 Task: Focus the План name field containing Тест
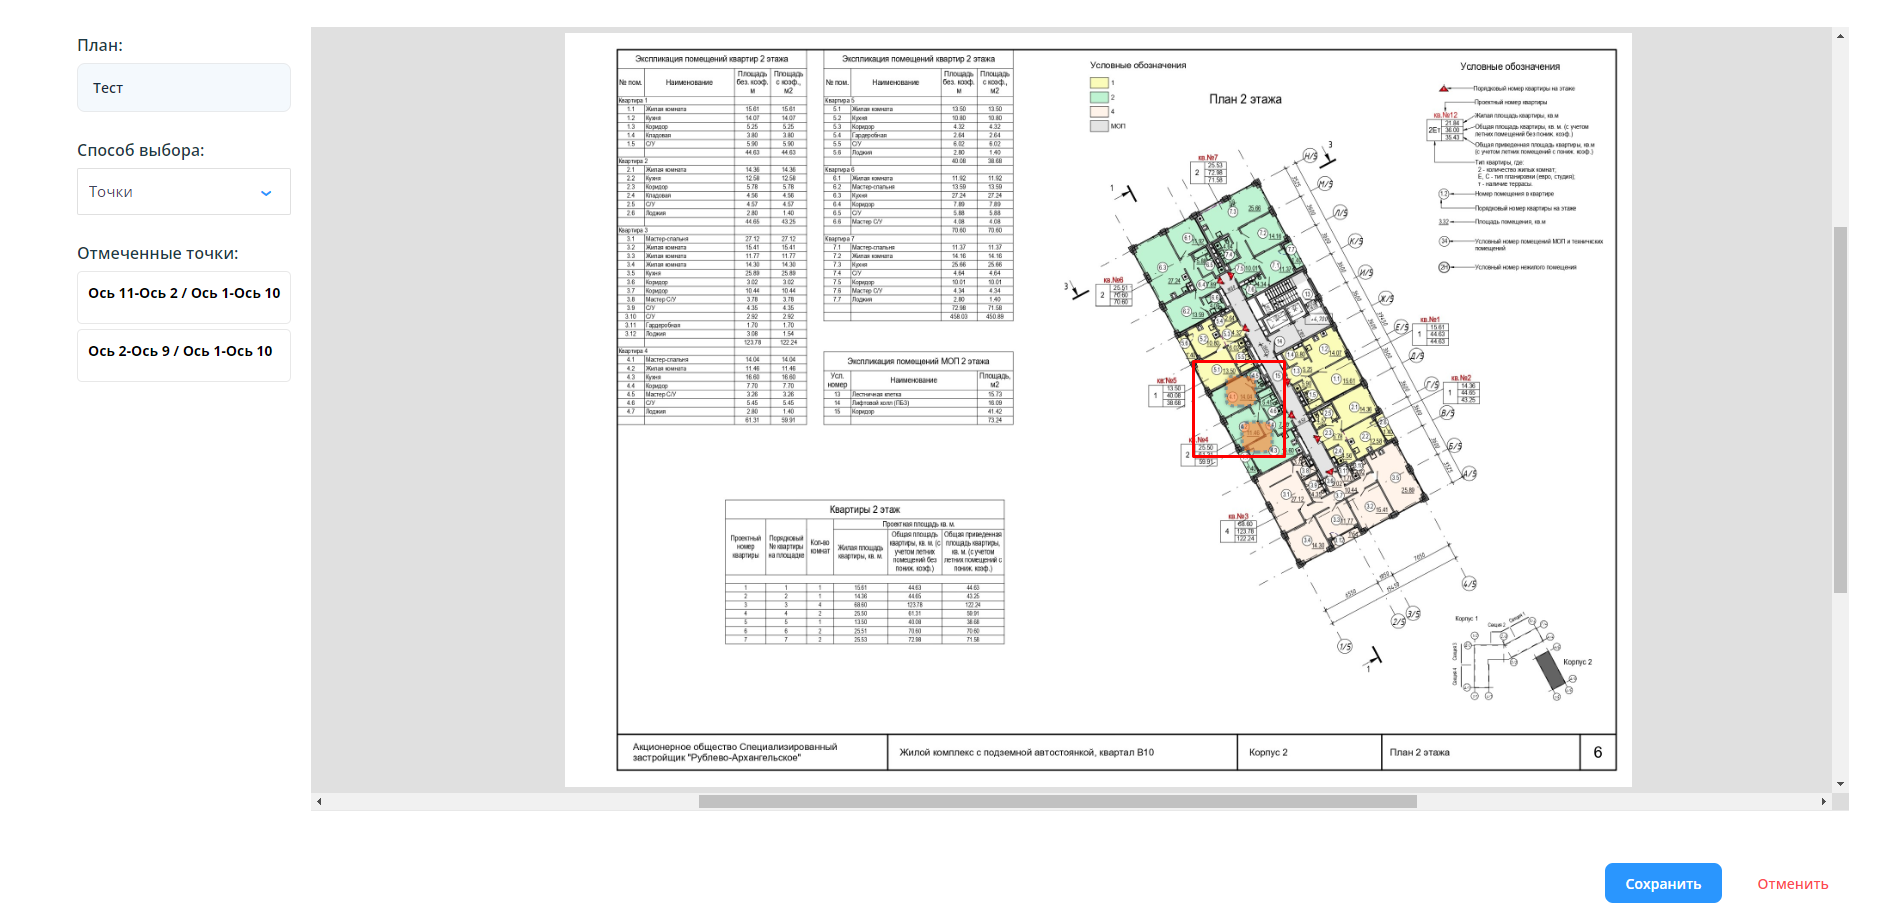coord(184,88)
